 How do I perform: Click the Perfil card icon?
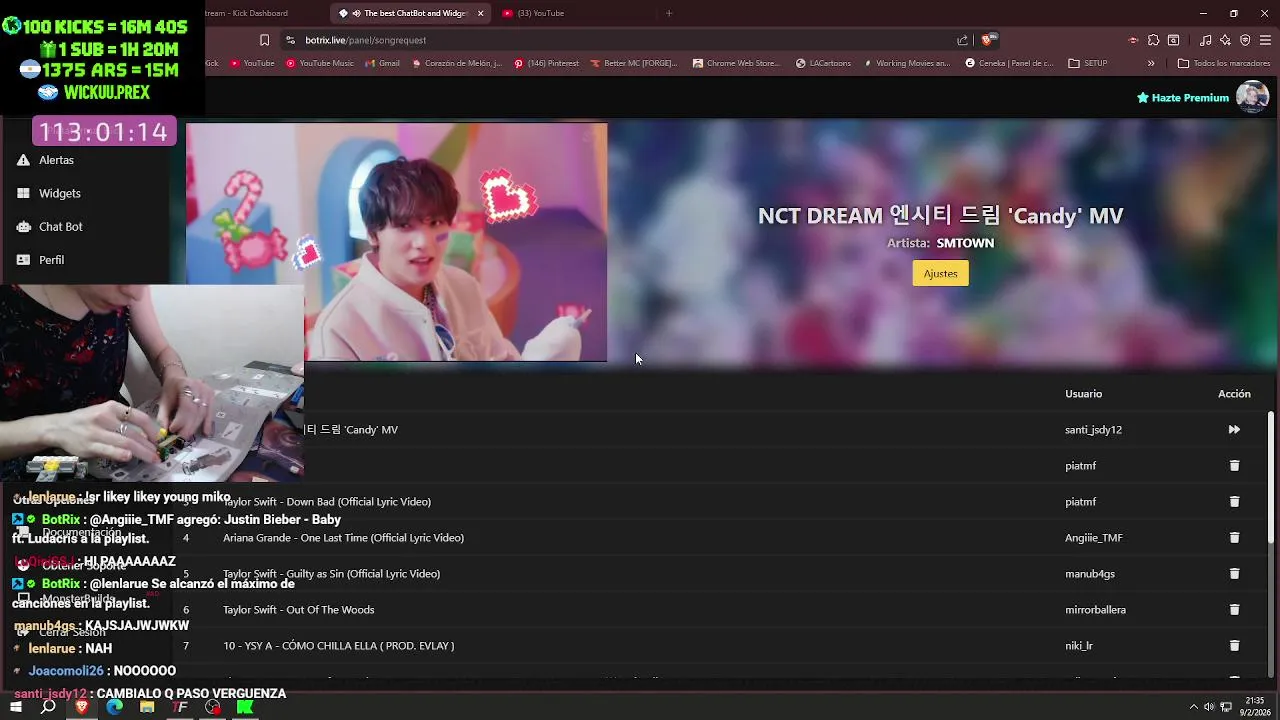tap(23, 260)
